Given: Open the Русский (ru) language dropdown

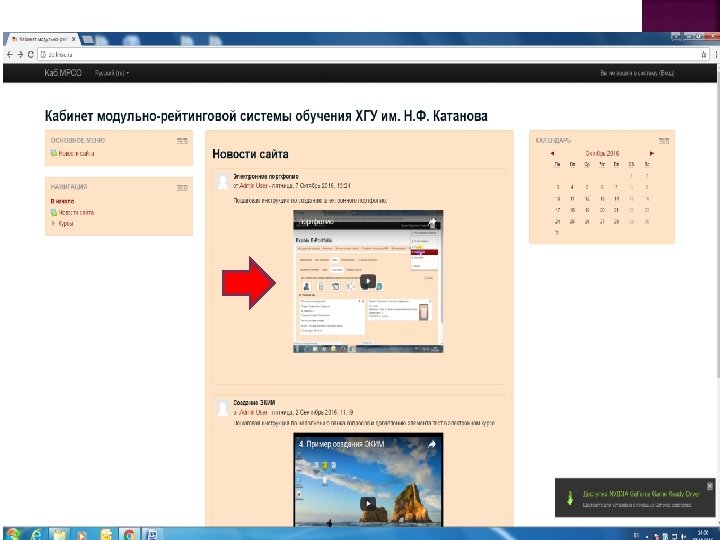Looking at the screenshot, I should pyautogui.click(x=112, y=73).
